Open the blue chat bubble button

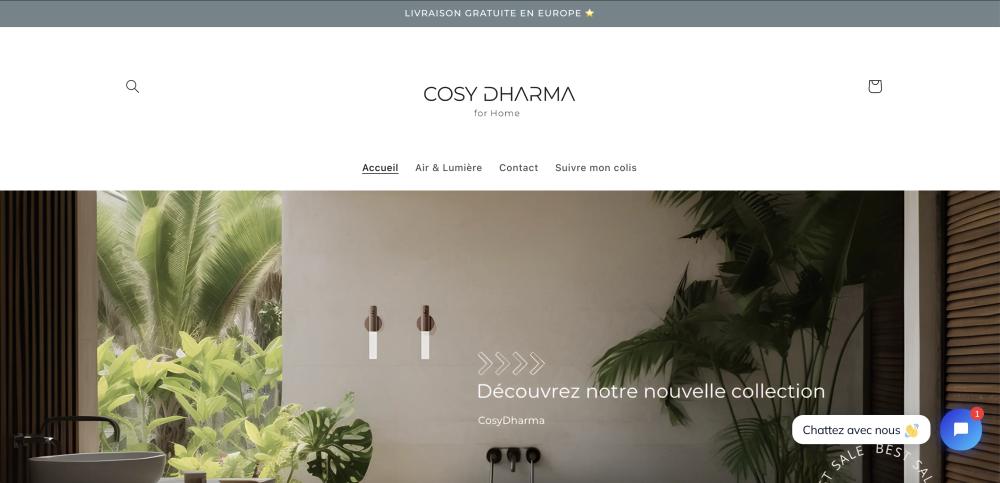click(960, 430)
